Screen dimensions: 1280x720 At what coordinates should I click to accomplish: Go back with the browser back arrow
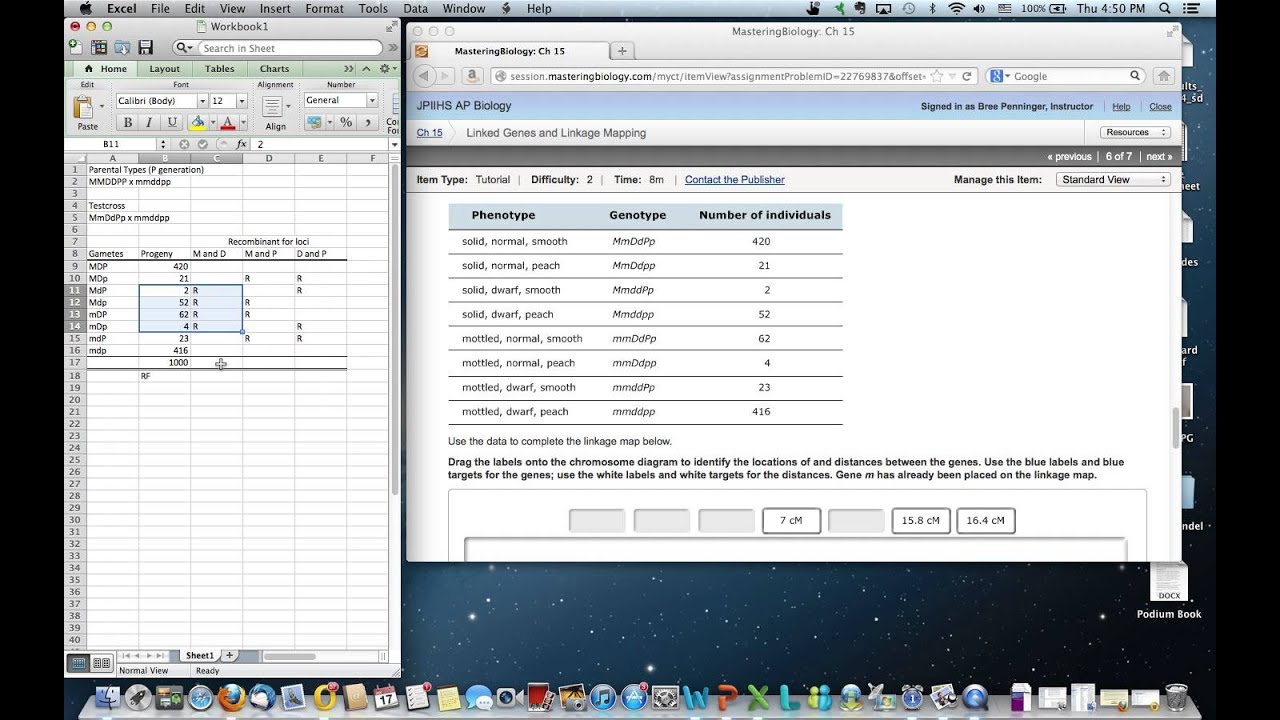422,76
